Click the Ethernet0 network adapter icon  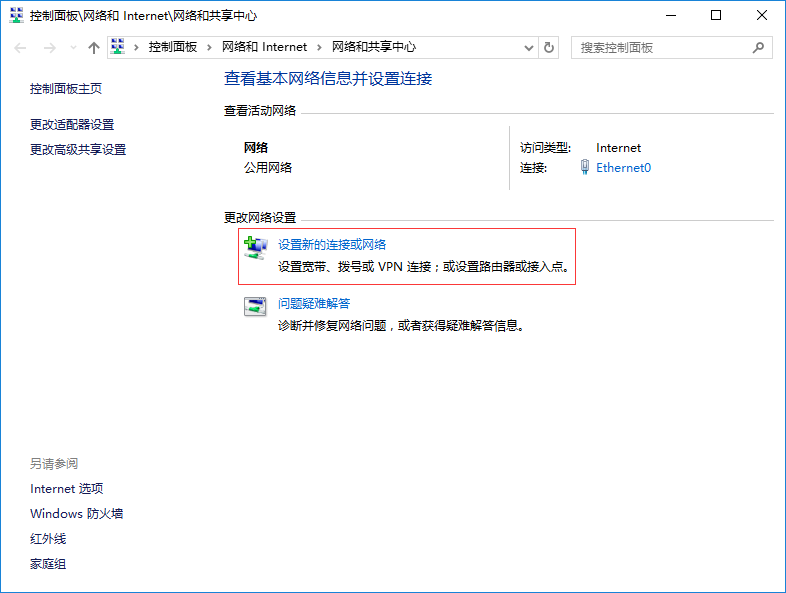(x=585, y=168)
